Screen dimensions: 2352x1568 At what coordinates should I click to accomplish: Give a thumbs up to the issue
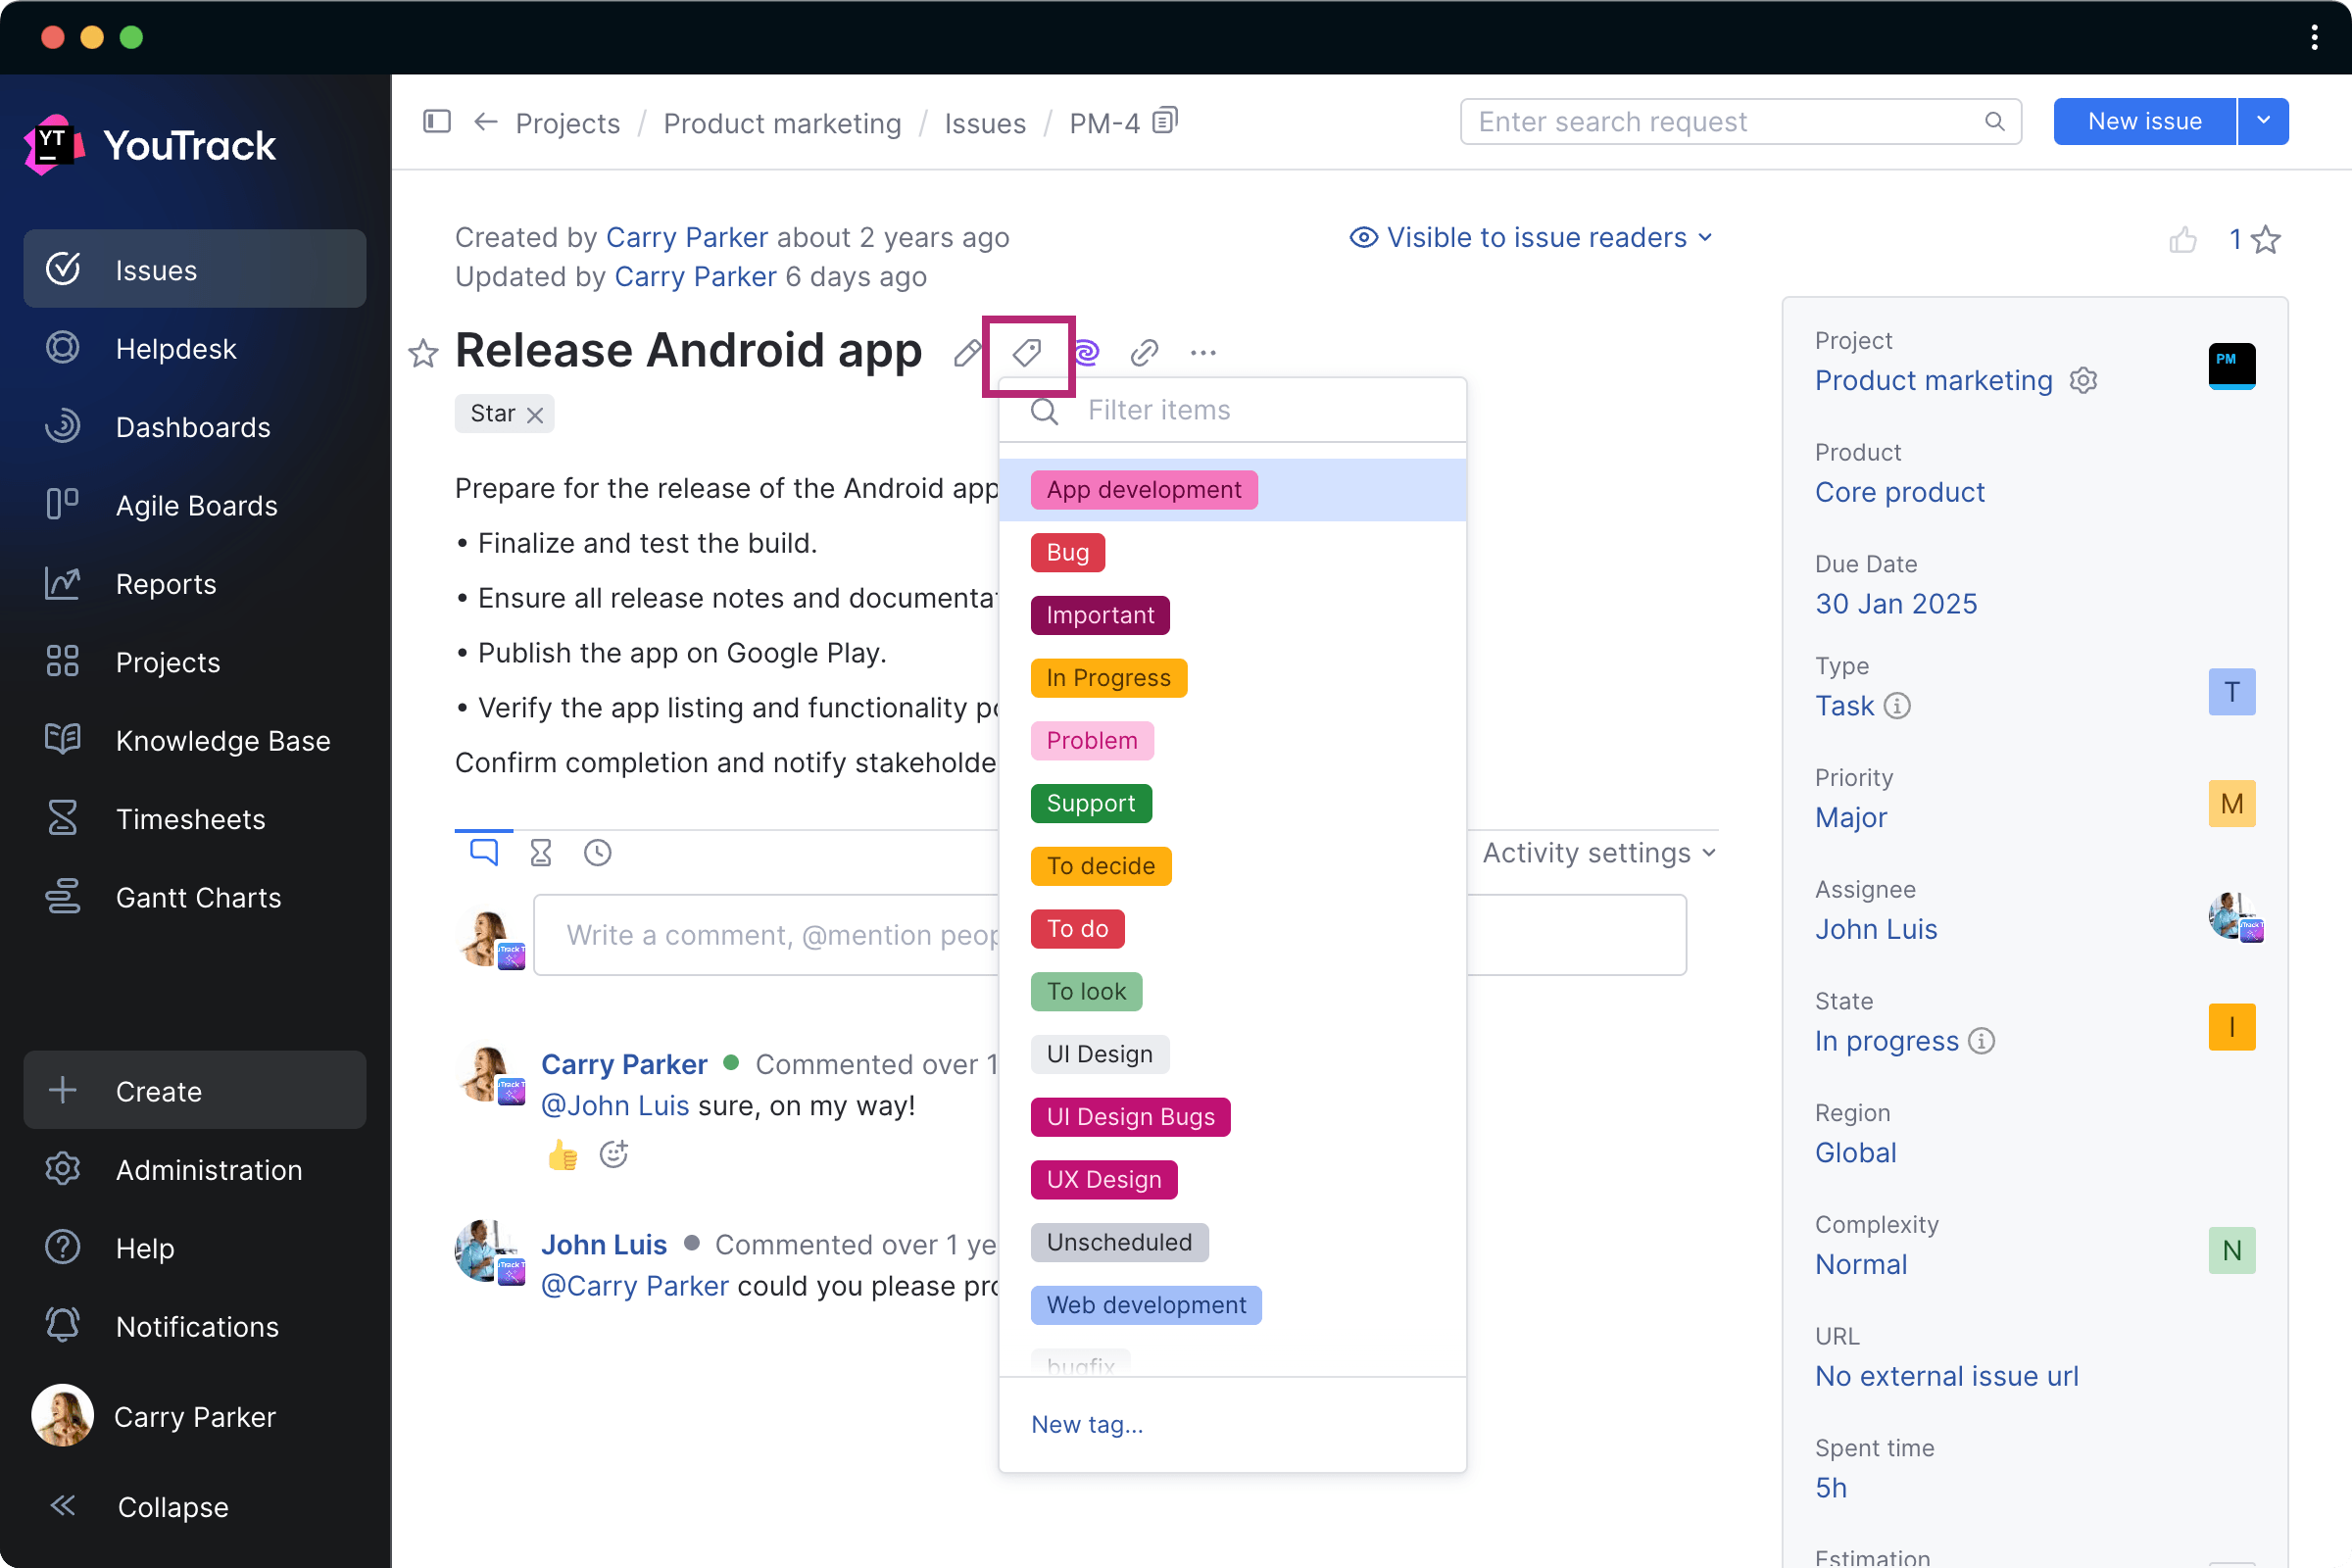click(2185, 239)
